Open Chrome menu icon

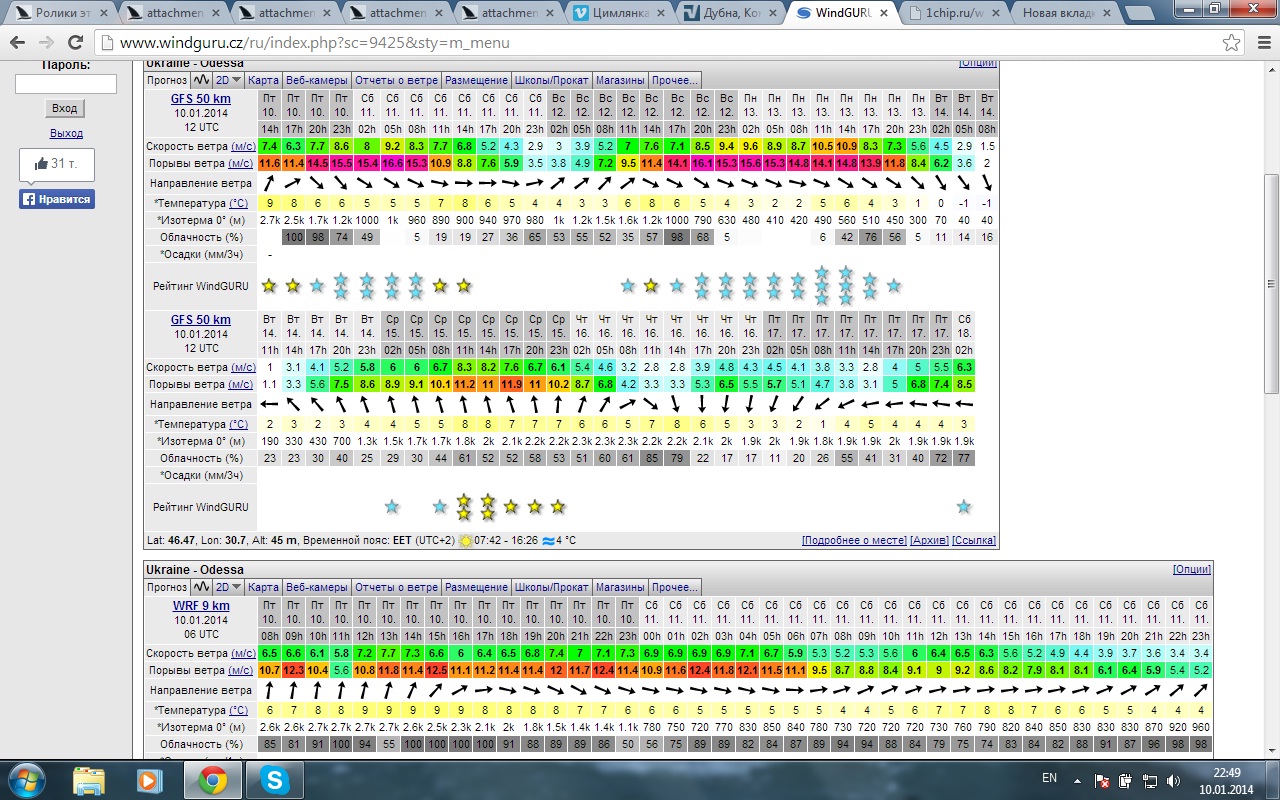point(1261,43)
